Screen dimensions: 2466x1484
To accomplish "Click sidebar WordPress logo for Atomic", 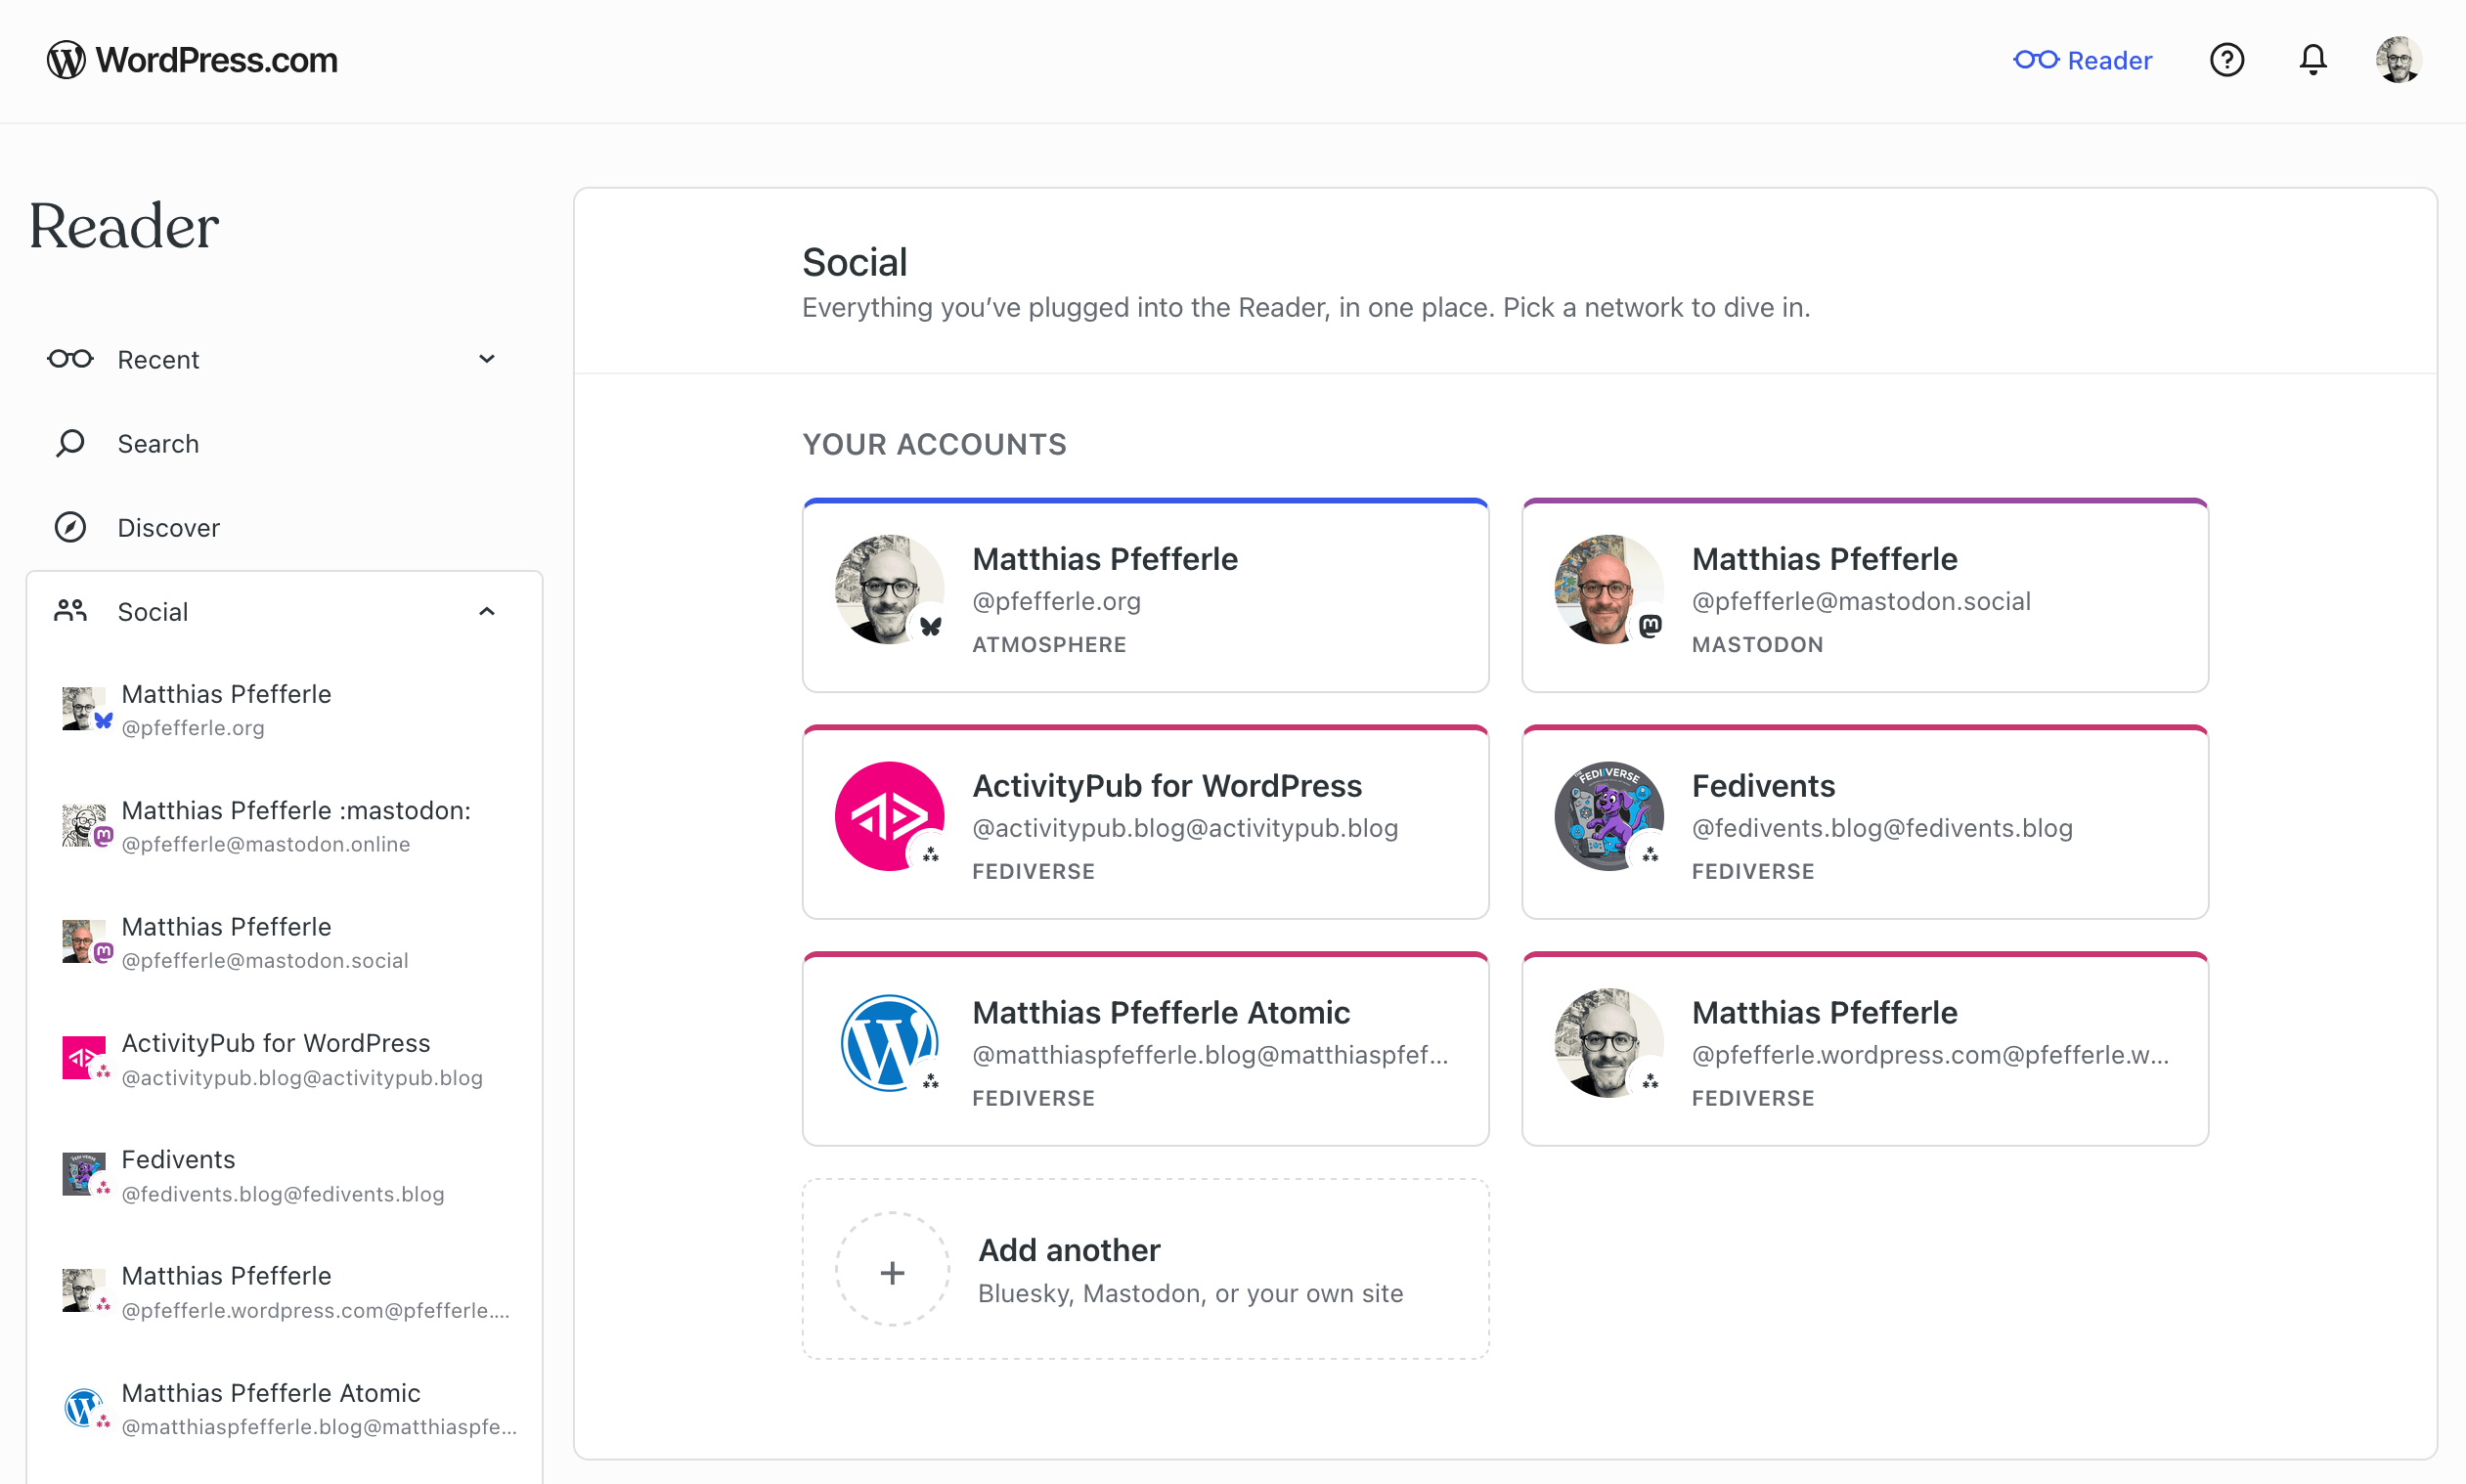I will click(x=83, y=1407).
